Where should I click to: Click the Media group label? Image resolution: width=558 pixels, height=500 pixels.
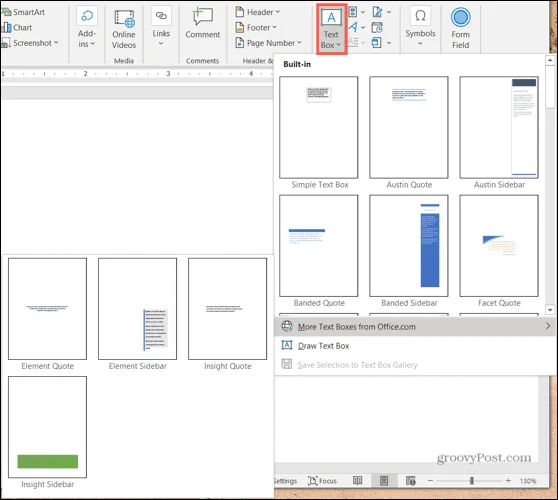pos(124,61)
